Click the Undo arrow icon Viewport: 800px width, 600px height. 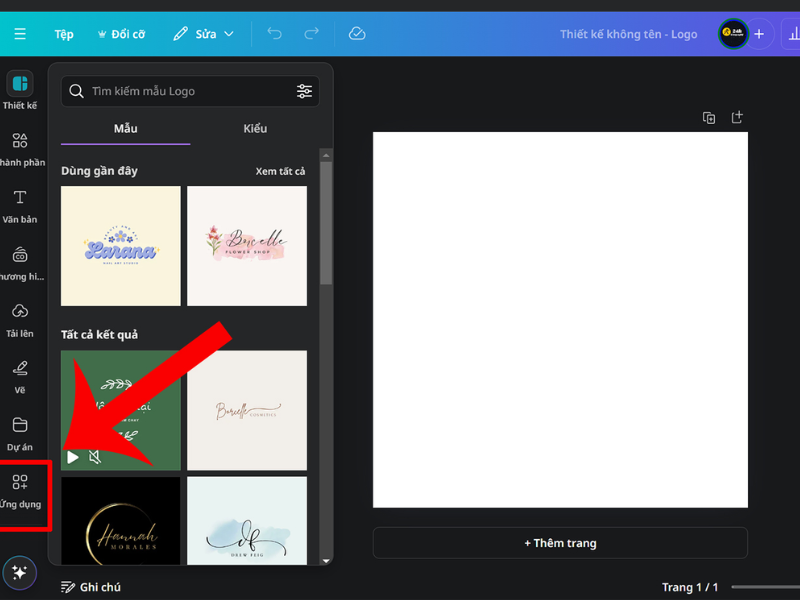click(273, 33)
